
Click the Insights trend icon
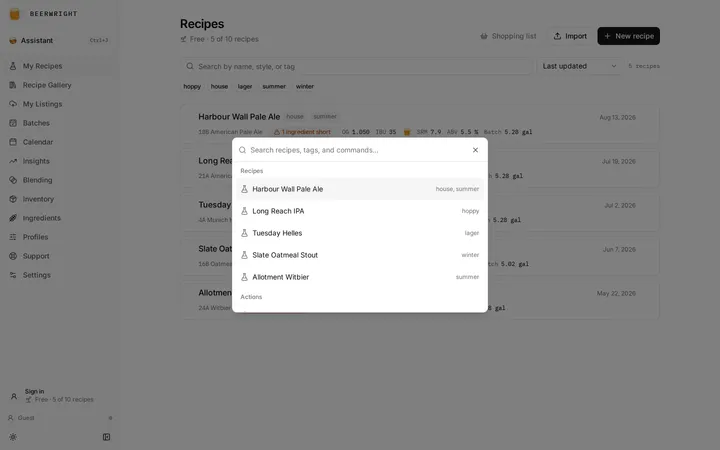point(13,161)
